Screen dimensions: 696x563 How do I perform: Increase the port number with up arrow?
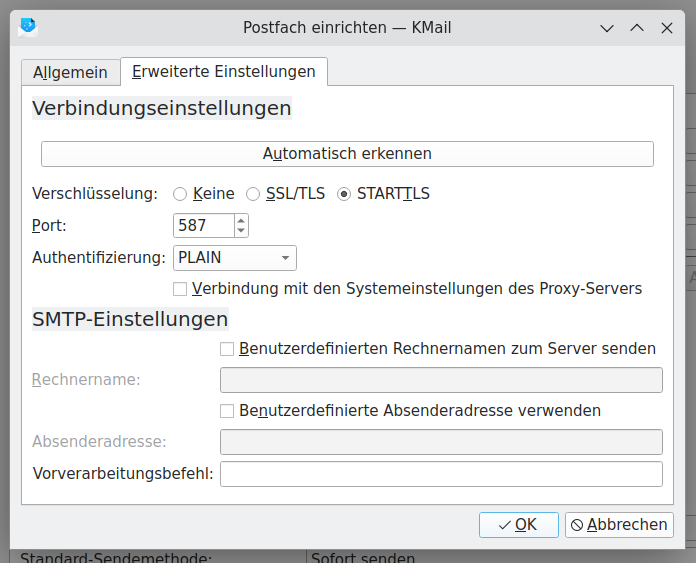(x=241, y=220)
